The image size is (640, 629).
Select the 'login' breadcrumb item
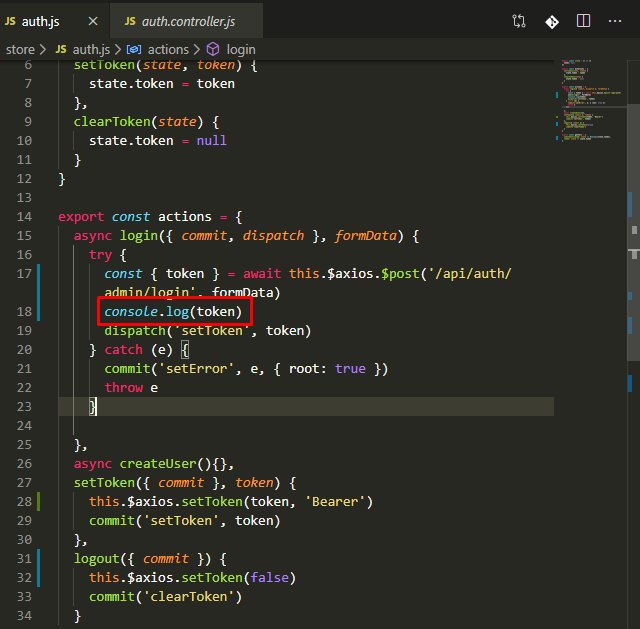241,50
